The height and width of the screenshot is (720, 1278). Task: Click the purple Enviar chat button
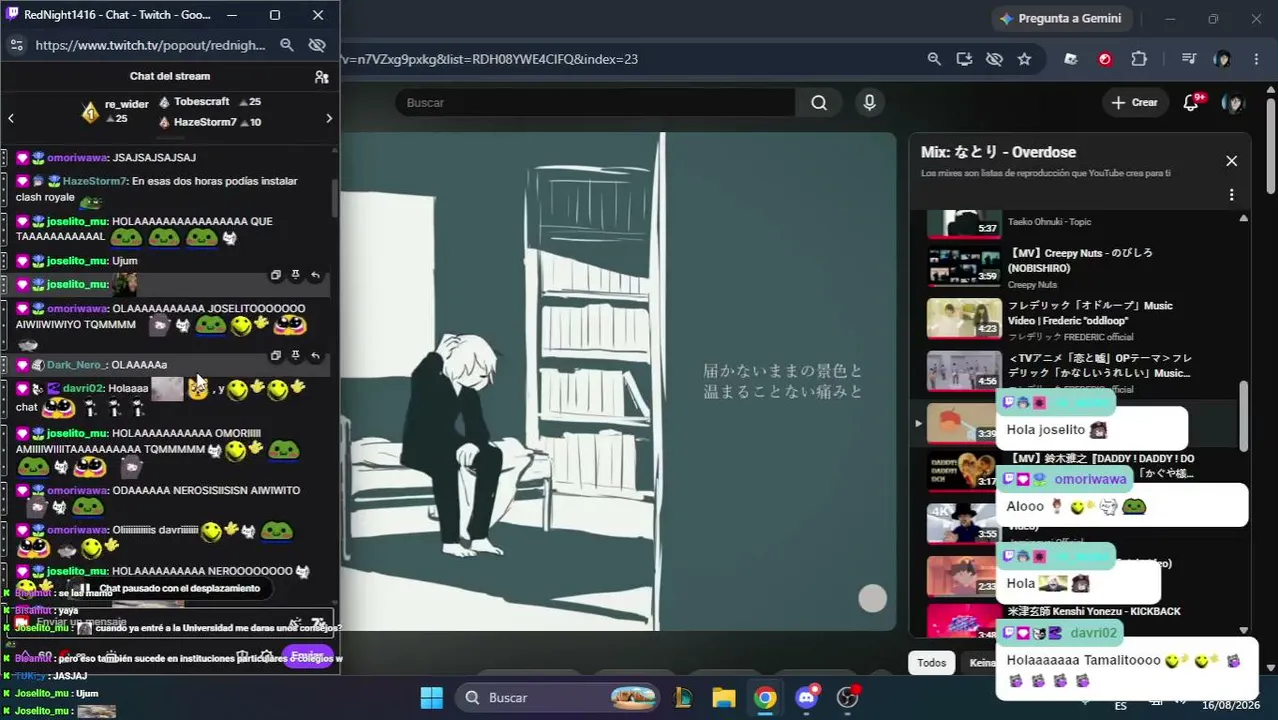click(x=307, y=657)
